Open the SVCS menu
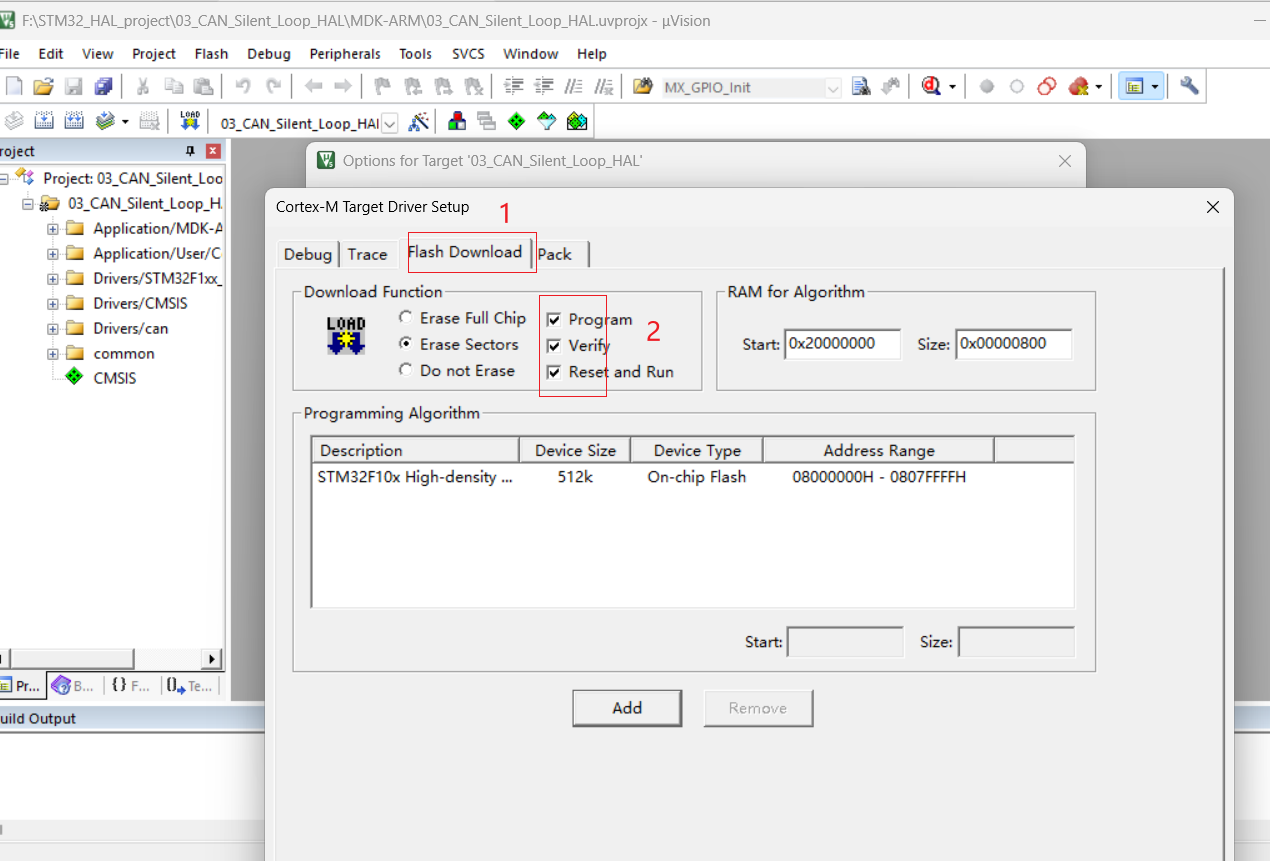 468,54
